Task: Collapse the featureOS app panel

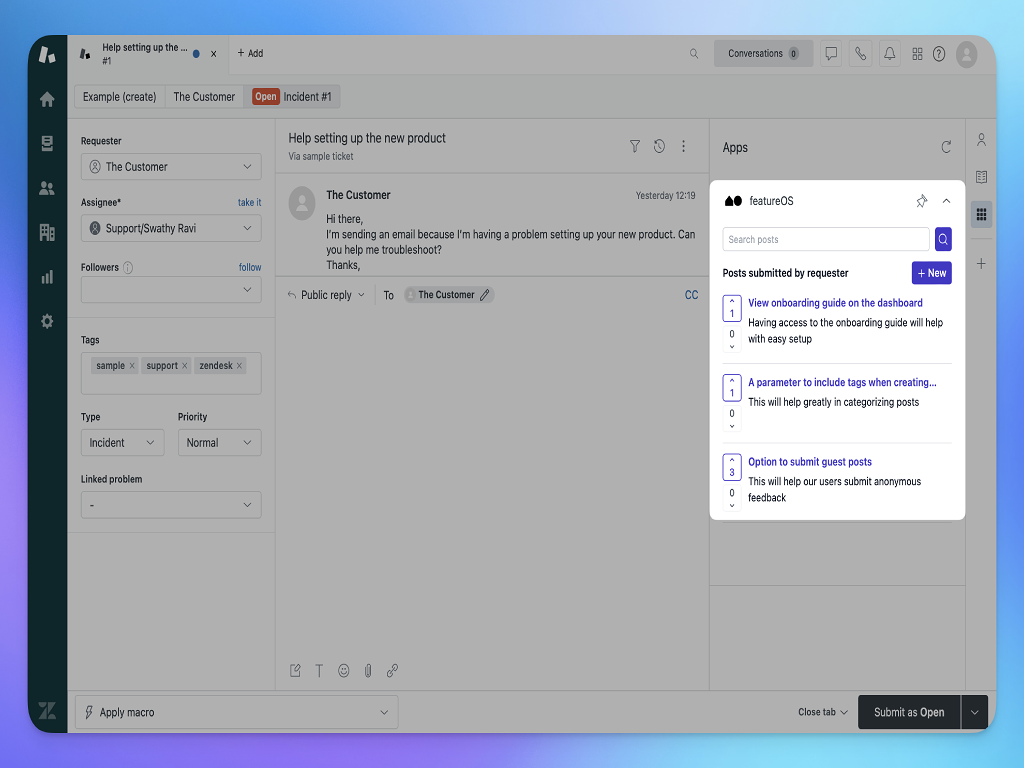Action: coord(946,201)
